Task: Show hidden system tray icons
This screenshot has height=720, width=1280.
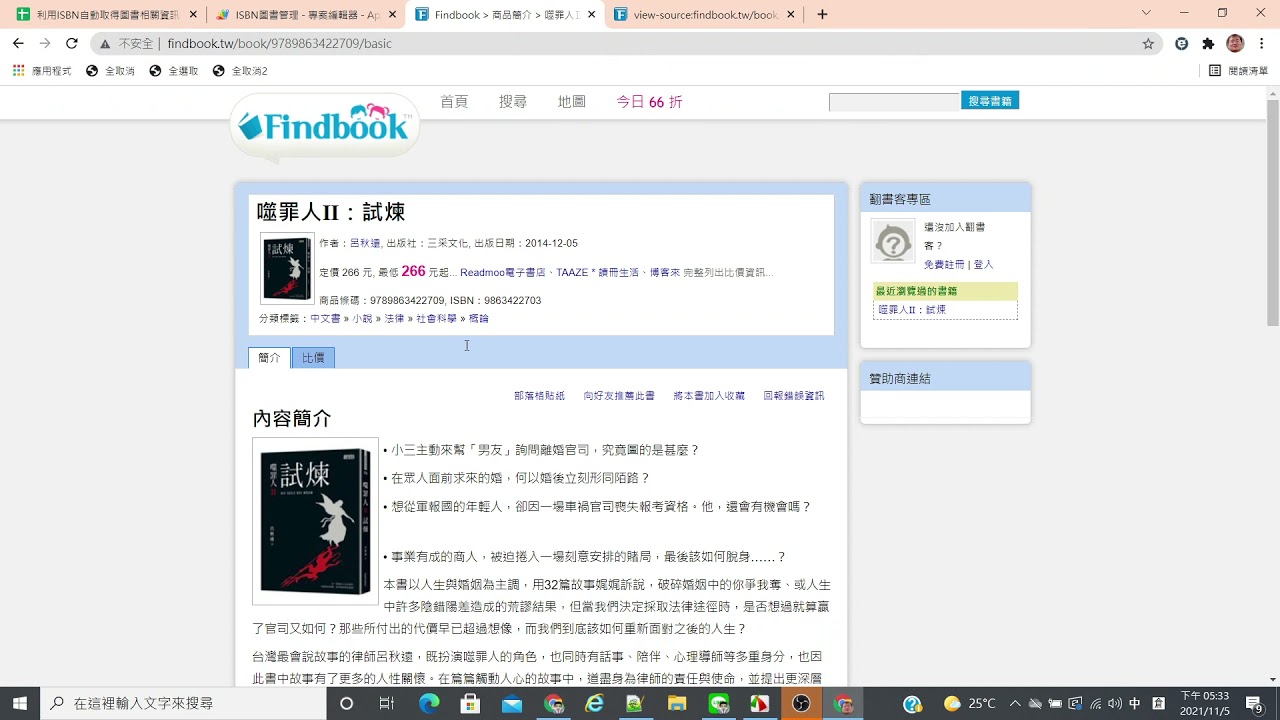Action: 1015,703
